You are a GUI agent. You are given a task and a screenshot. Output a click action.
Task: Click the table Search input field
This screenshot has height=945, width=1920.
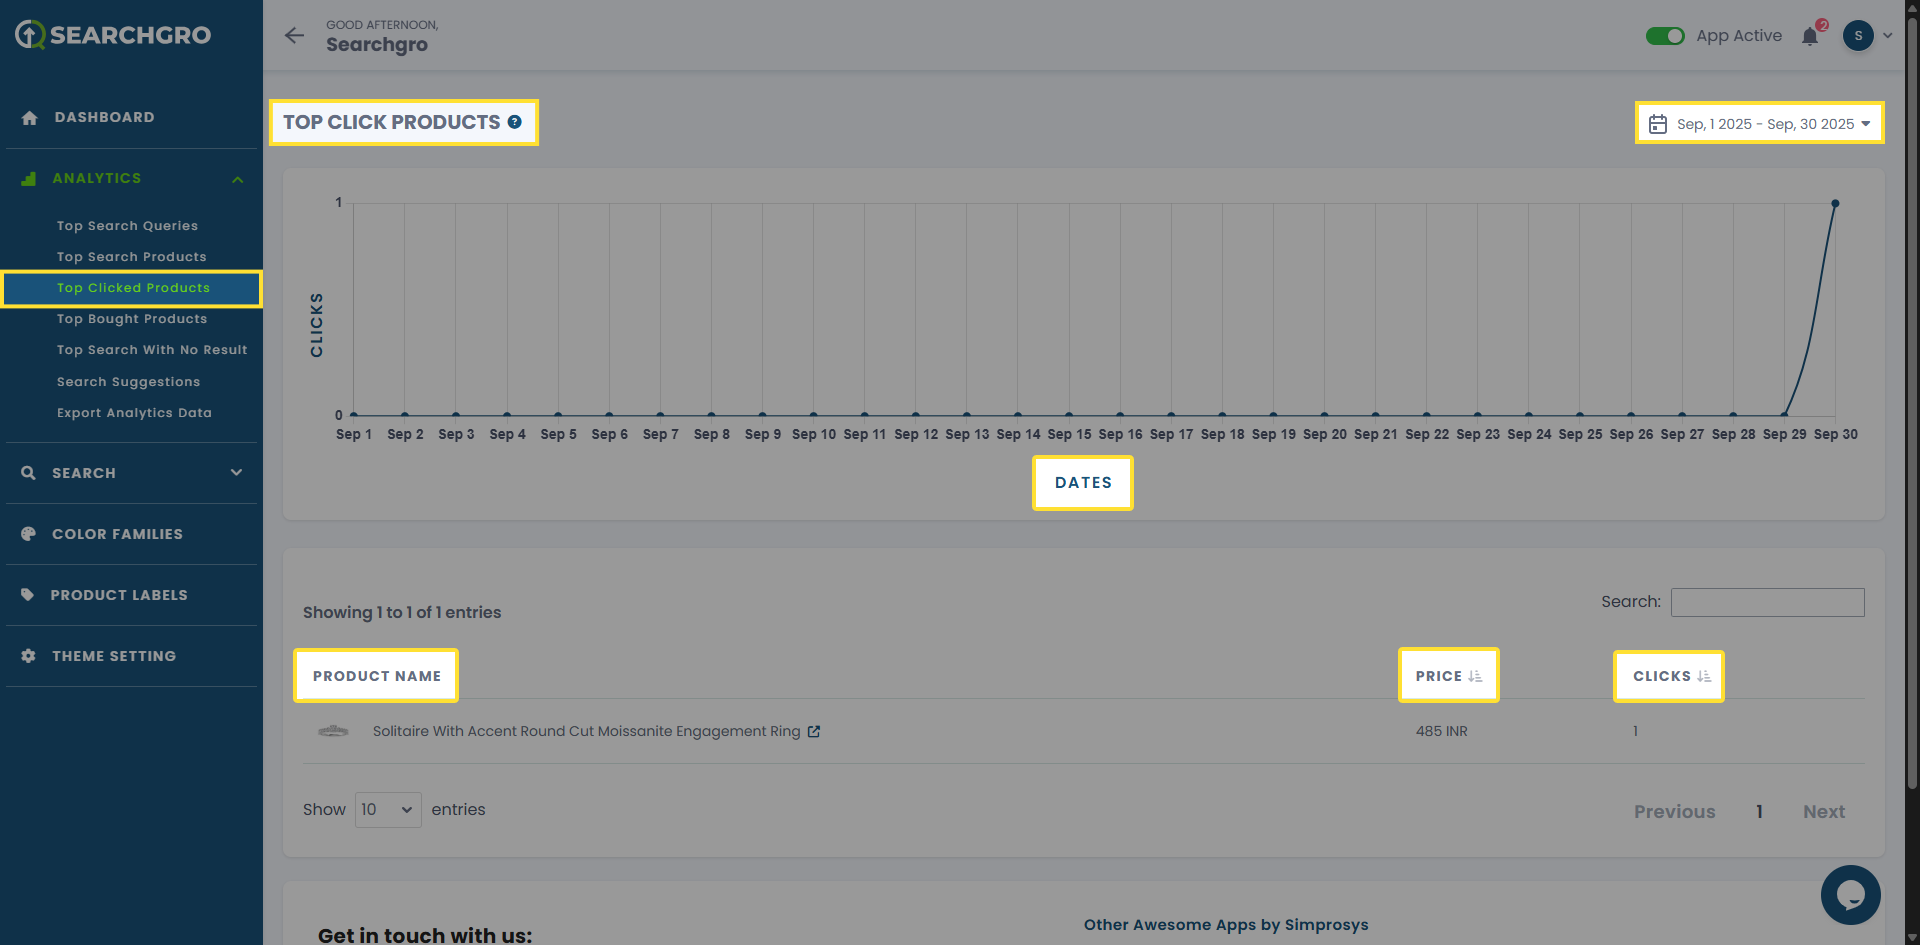1767,602
